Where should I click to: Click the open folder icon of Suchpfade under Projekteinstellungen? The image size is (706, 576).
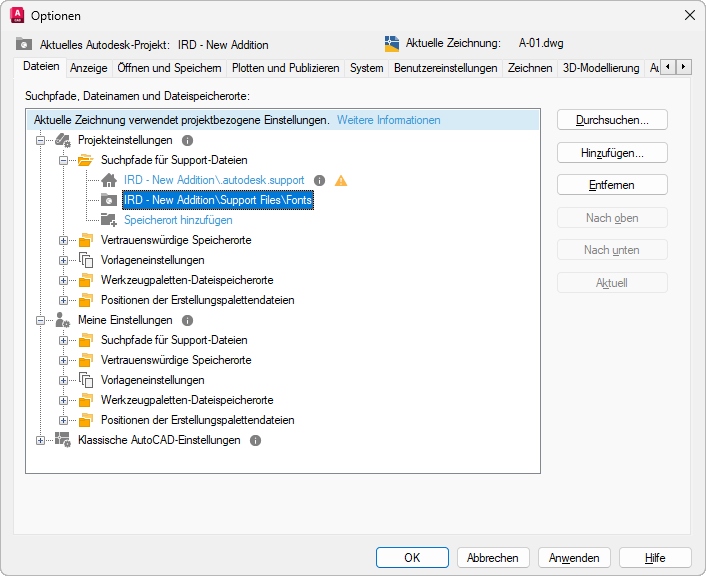coord(86,160)
